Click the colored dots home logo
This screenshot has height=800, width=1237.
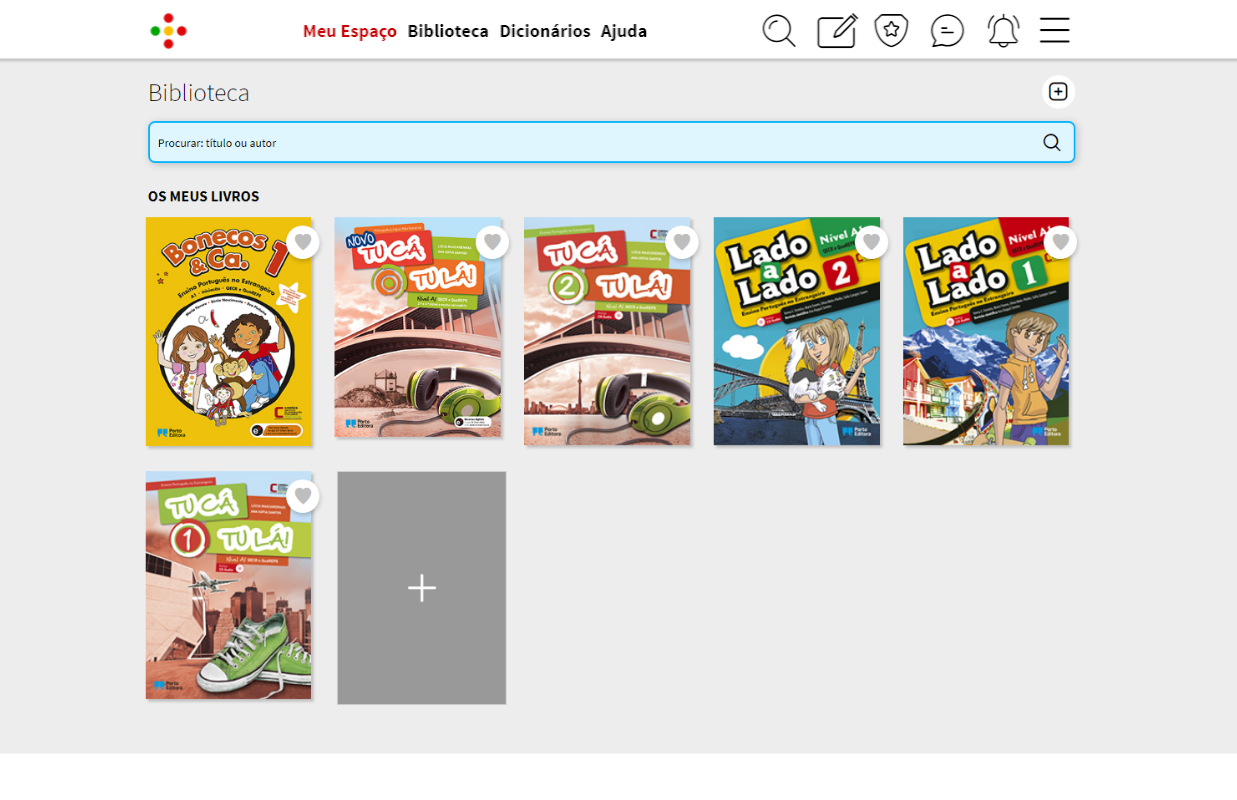168,31
